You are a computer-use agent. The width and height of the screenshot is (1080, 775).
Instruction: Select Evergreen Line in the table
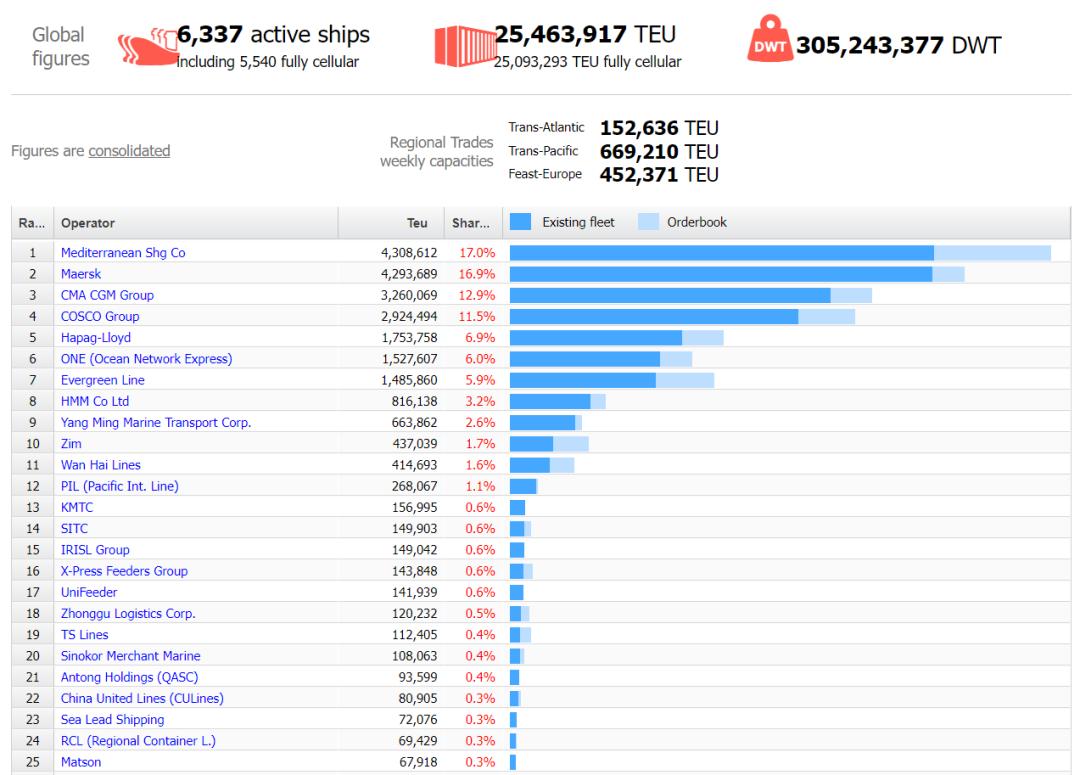(102, 380)
